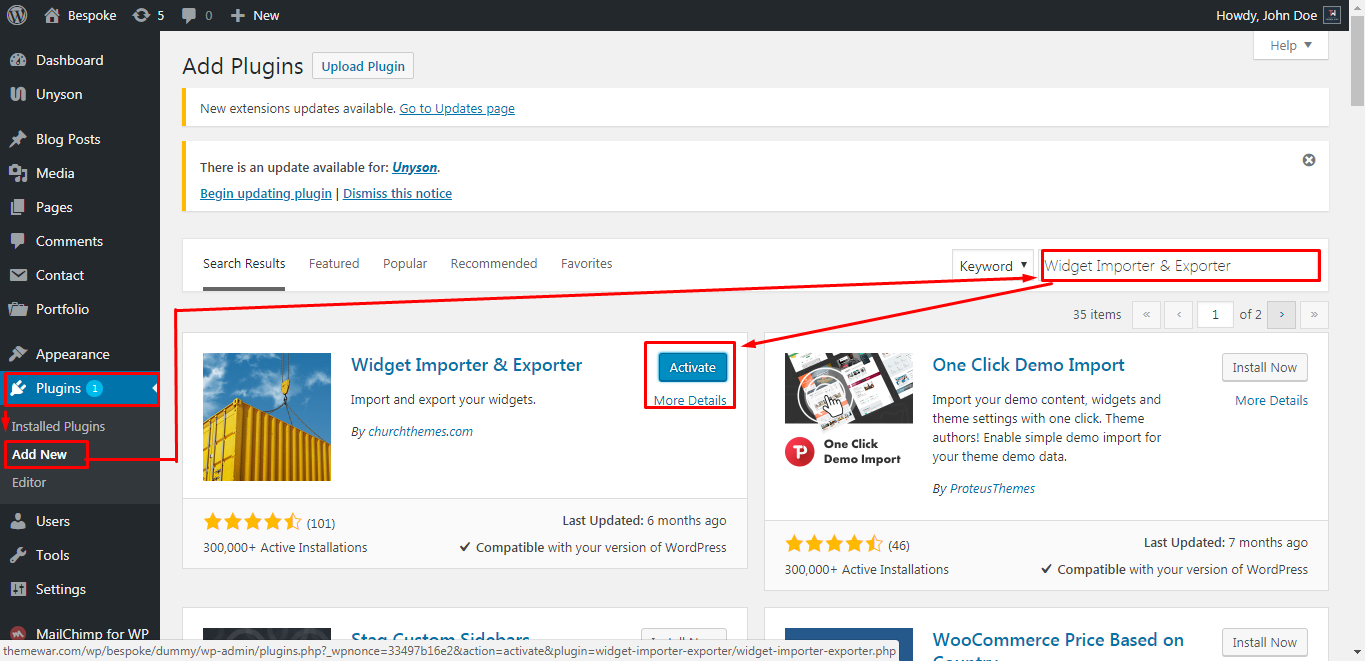Click the WordPress logo icon
Screen dimensions: 1365x661
[x=17, y=15]
